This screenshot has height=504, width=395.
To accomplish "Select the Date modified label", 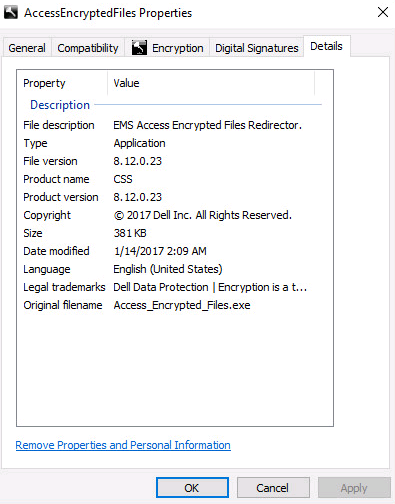I will pyautogui.click(x=56, y=251).
